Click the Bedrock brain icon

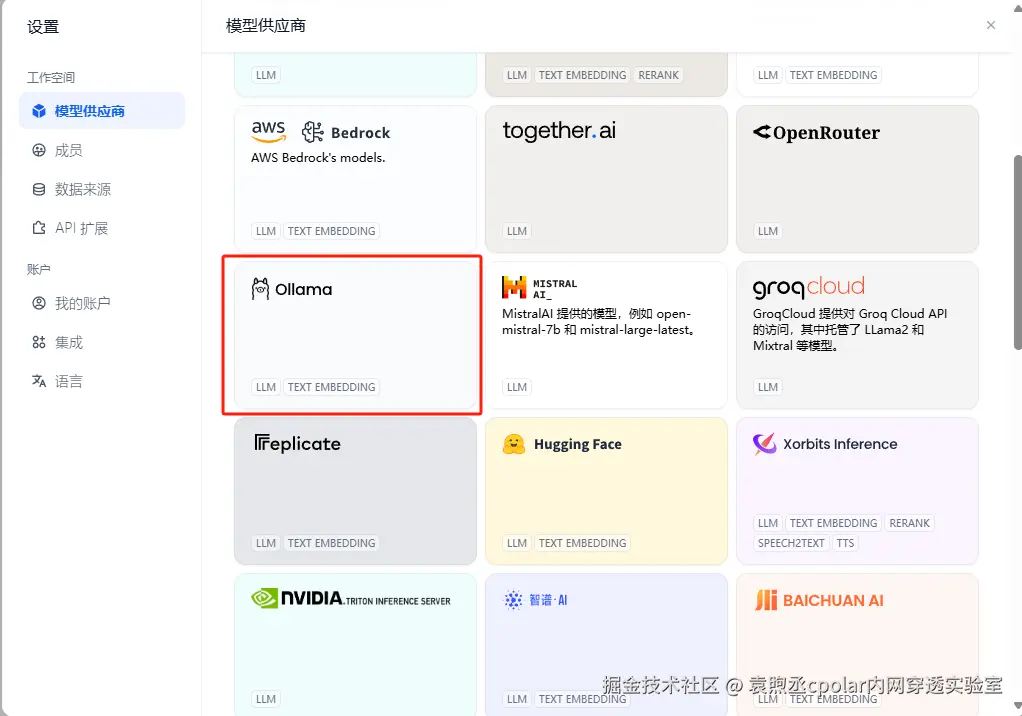[313, 132]
